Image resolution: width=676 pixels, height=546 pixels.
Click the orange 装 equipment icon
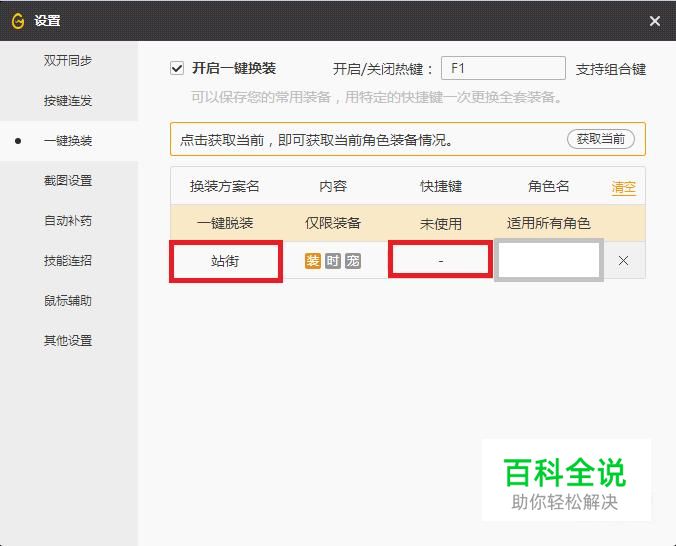click(x=313, y=261)
